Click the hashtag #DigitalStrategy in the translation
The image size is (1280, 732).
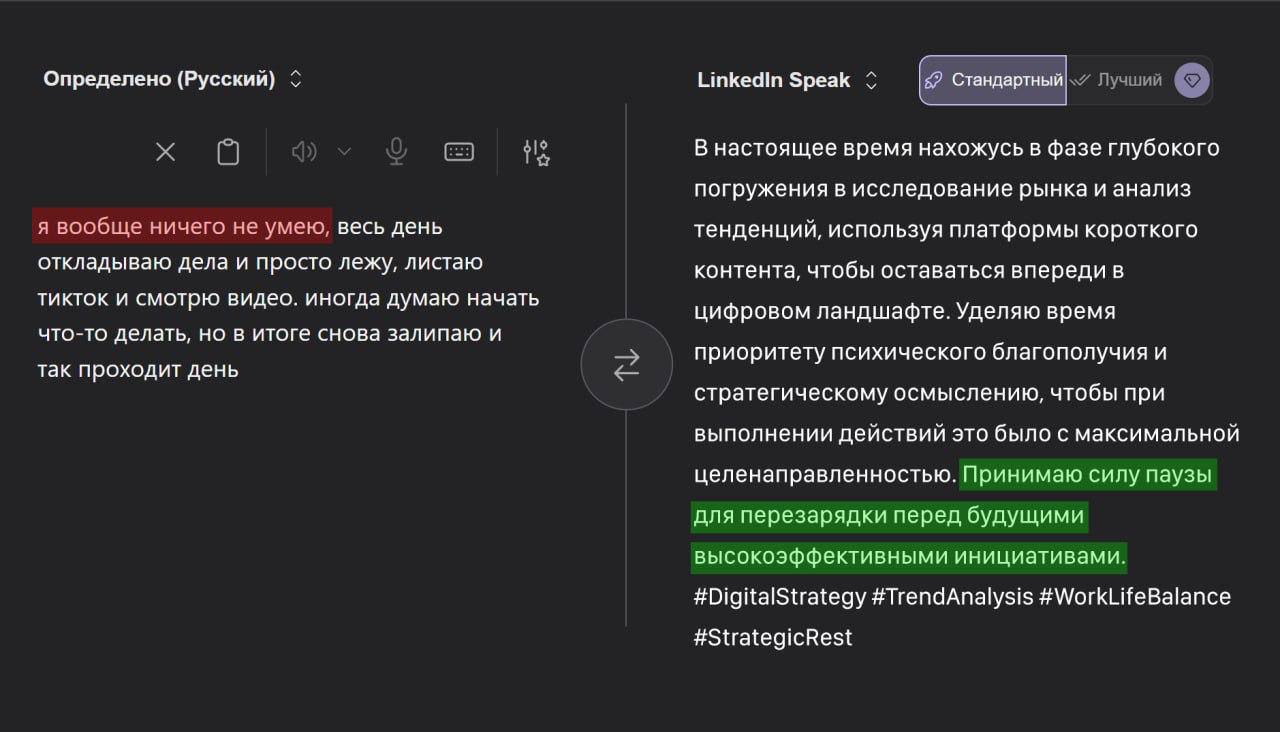[779, 596]
